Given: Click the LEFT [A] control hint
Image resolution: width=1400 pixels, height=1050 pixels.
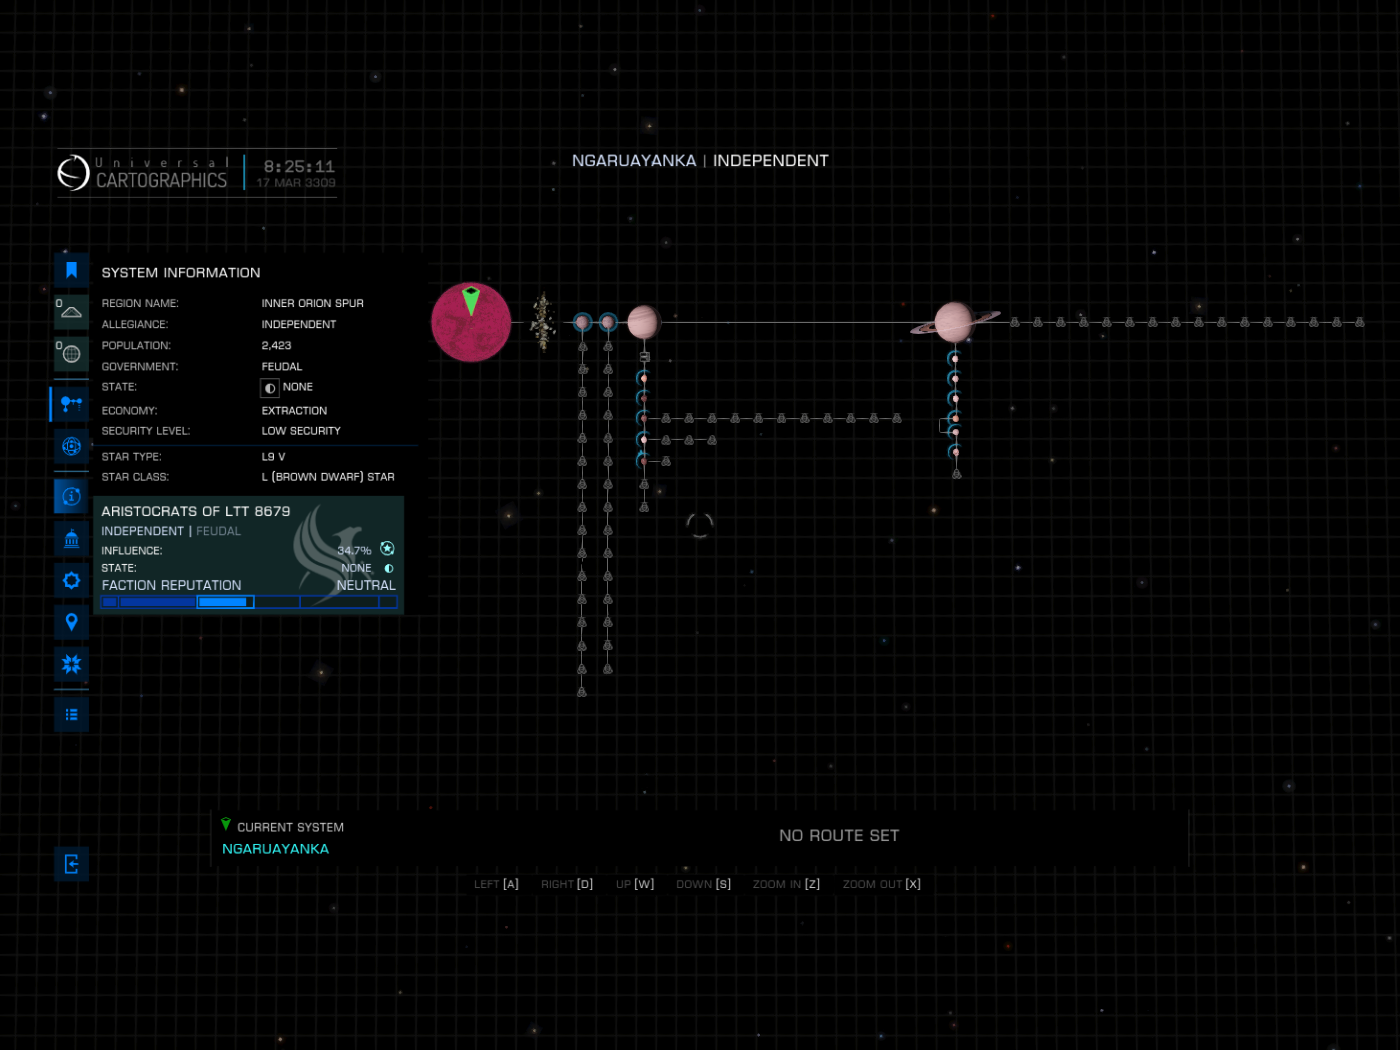Looking at the screenshot, I should point(496,884).
